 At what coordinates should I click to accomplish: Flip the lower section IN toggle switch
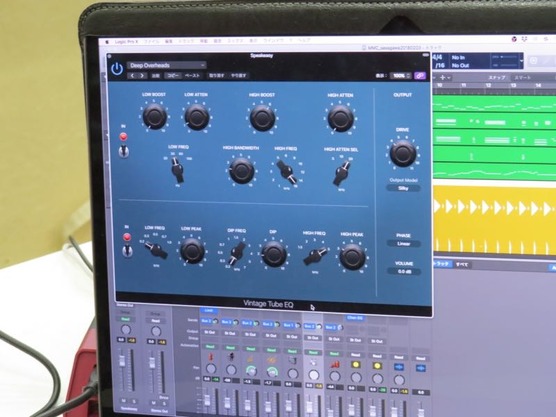pos(127,251)
